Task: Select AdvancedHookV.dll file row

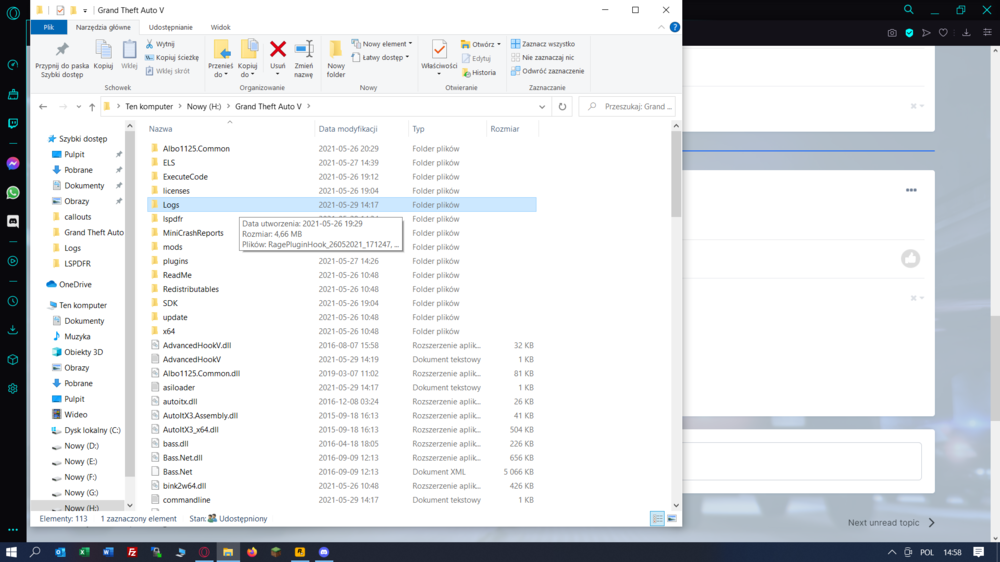Action: (342, 345)
